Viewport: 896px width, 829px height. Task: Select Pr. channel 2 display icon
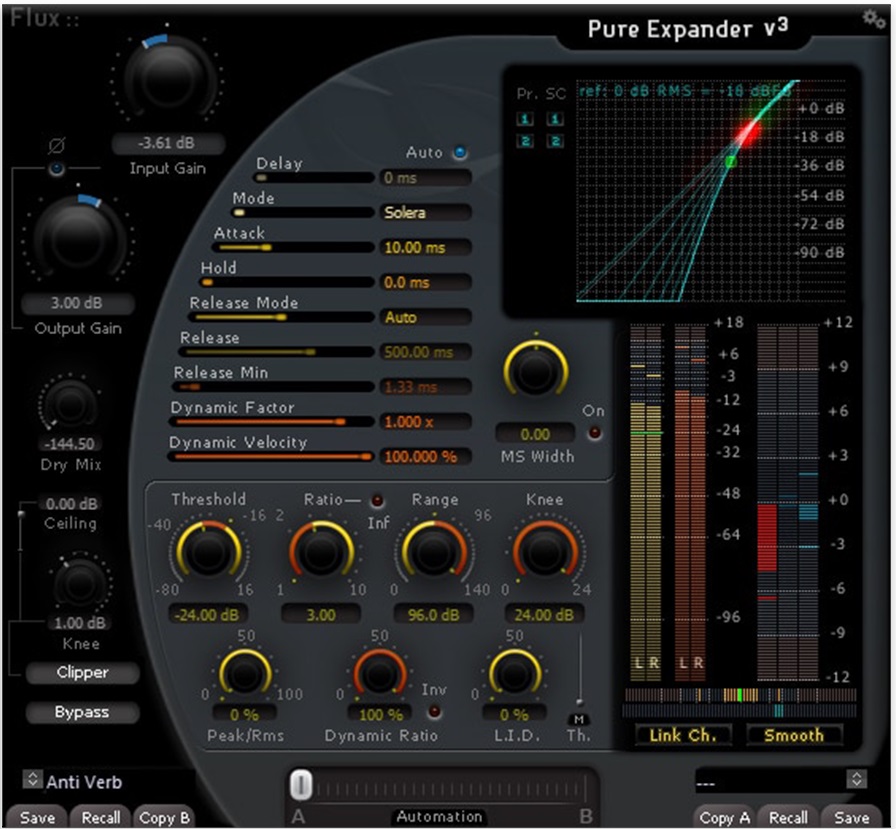[525, 140]
